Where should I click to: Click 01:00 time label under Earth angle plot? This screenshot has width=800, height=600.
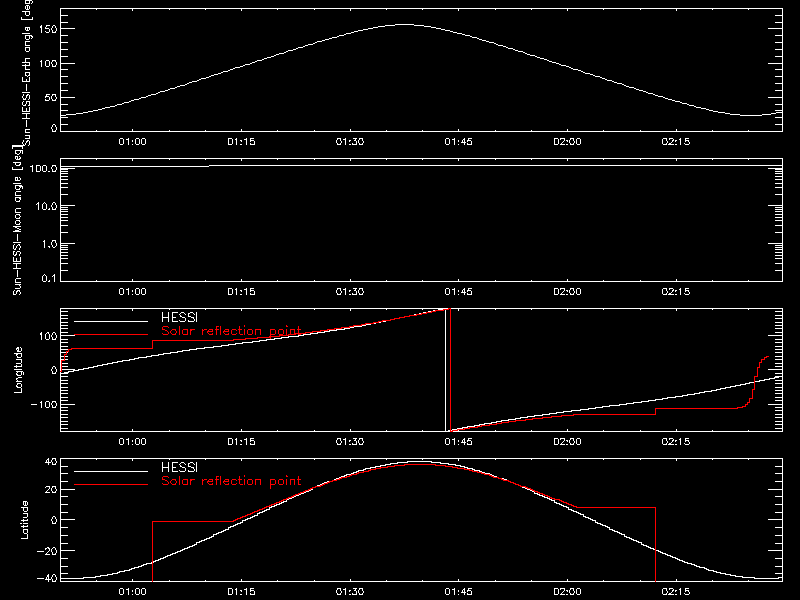point(133,142)
